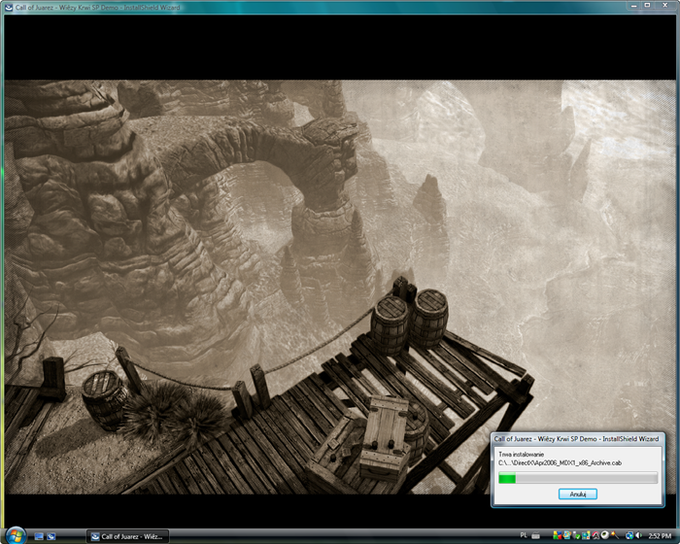Click the Archive.cab file path text
Screen dimensions: 680x544
(x=560, y=463)
